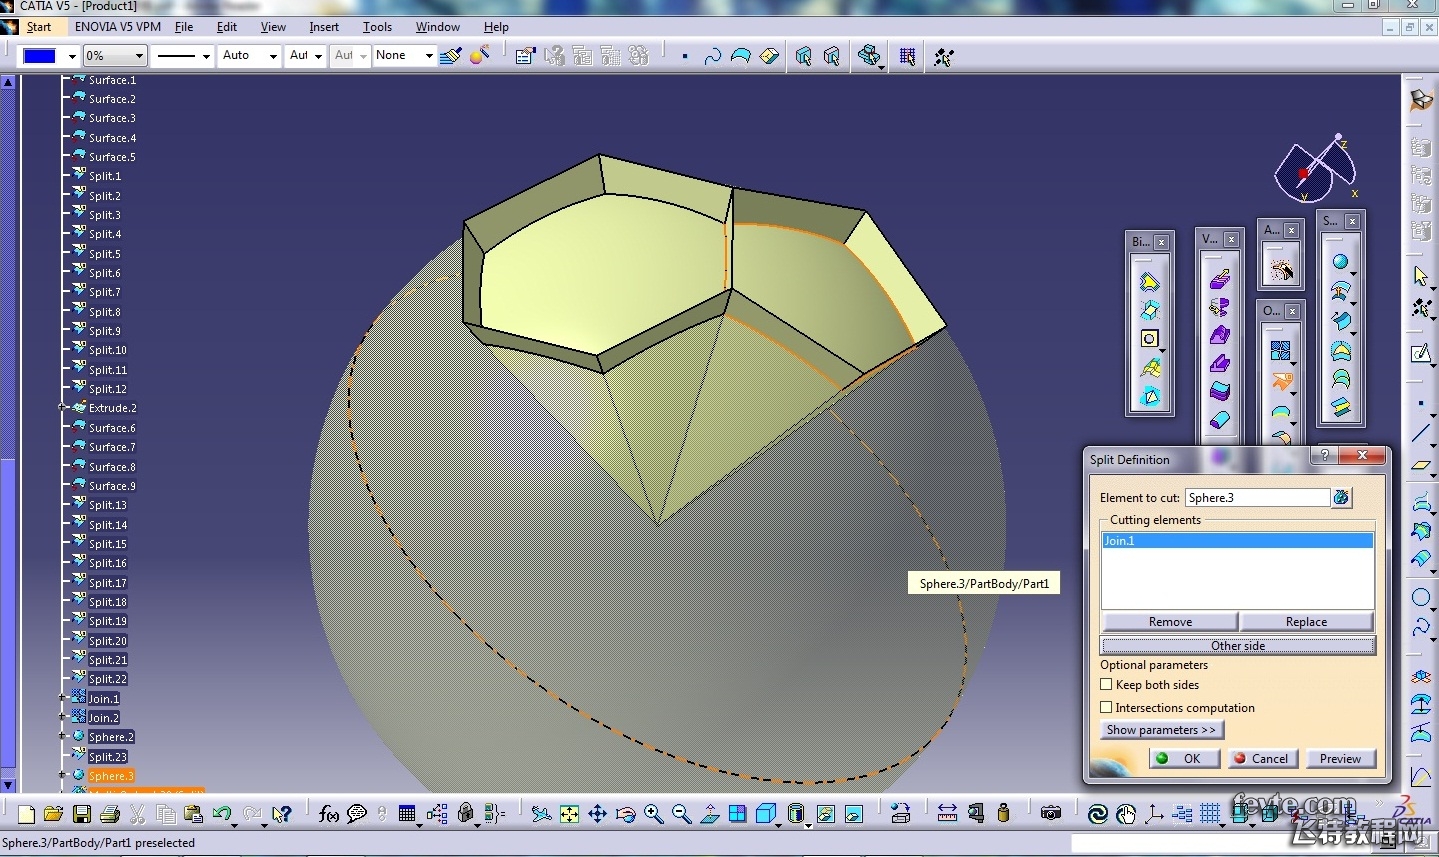This screenshot has width=1439, height=857.
Task: Click the camera Capture icon
Action: [1050, 814]
